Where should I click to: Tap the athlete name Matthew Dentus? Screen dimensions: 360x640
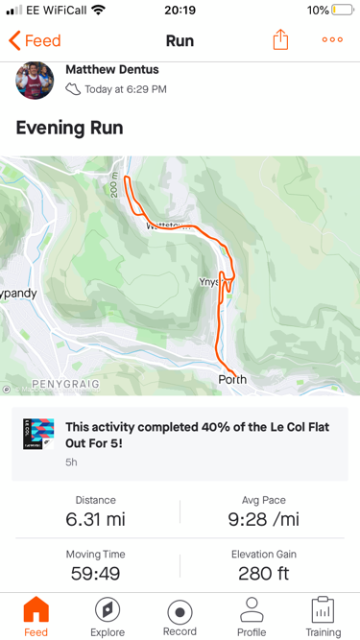point(112,69)
